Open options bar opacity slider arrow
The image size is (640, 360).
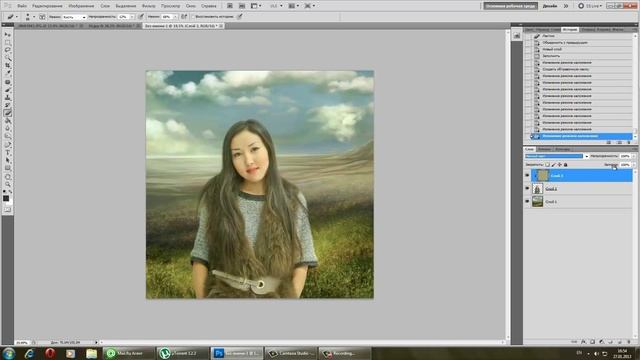(131, 17)
